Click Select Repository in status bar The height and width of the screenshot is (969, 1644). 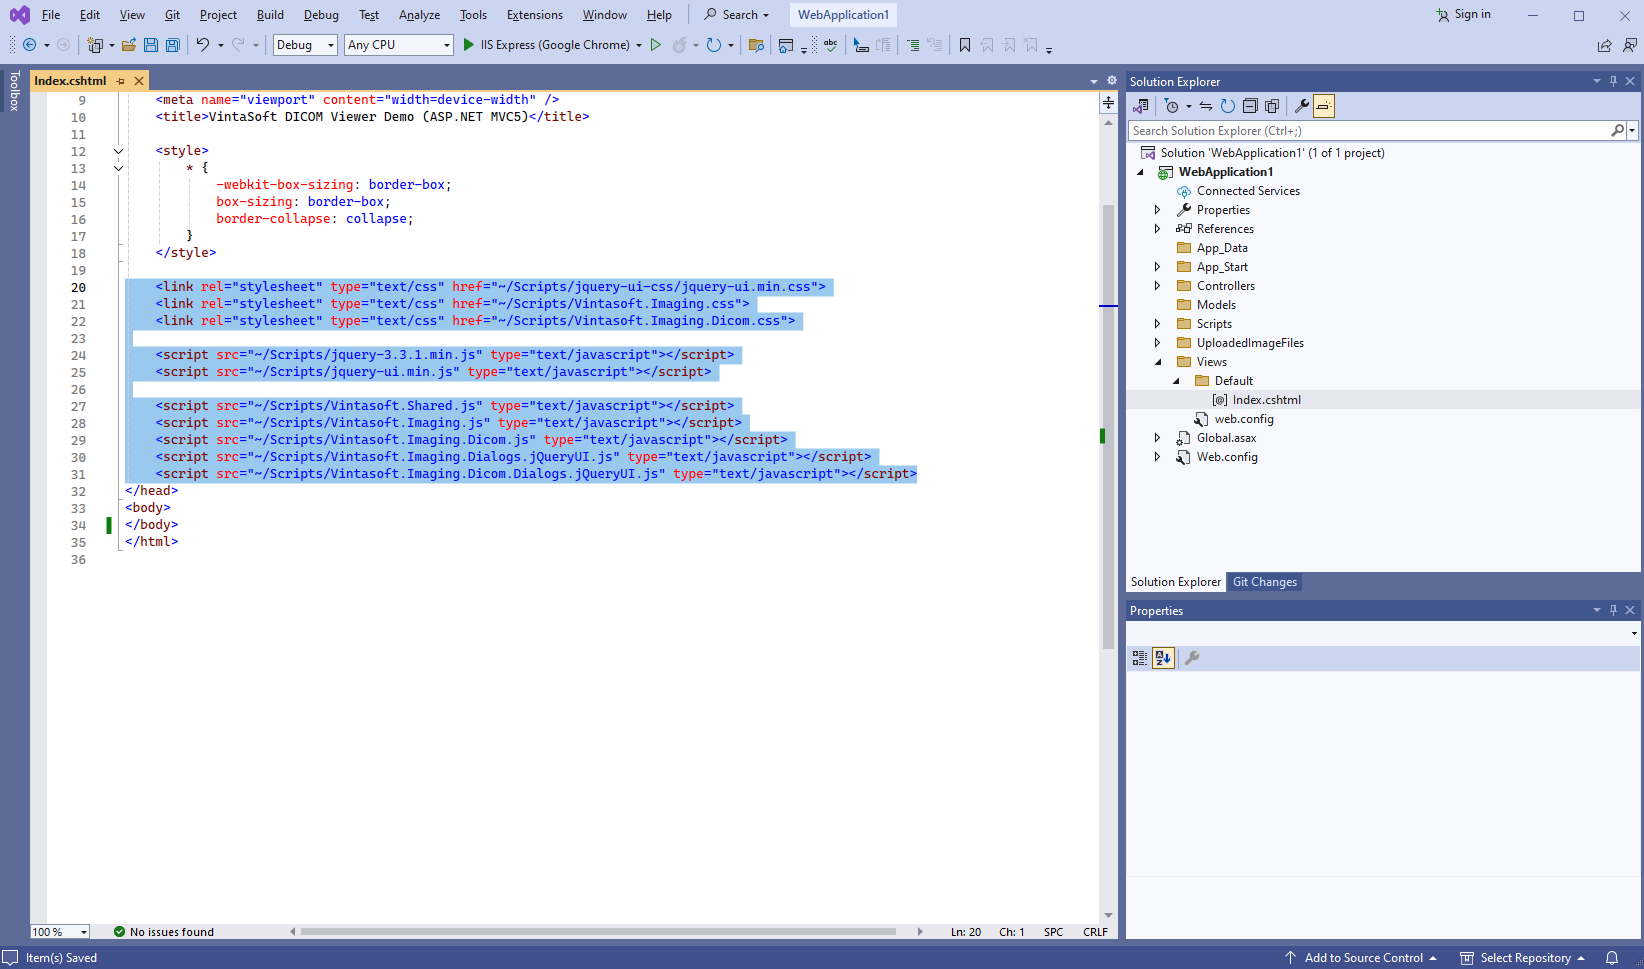[x=1523, y=958]
